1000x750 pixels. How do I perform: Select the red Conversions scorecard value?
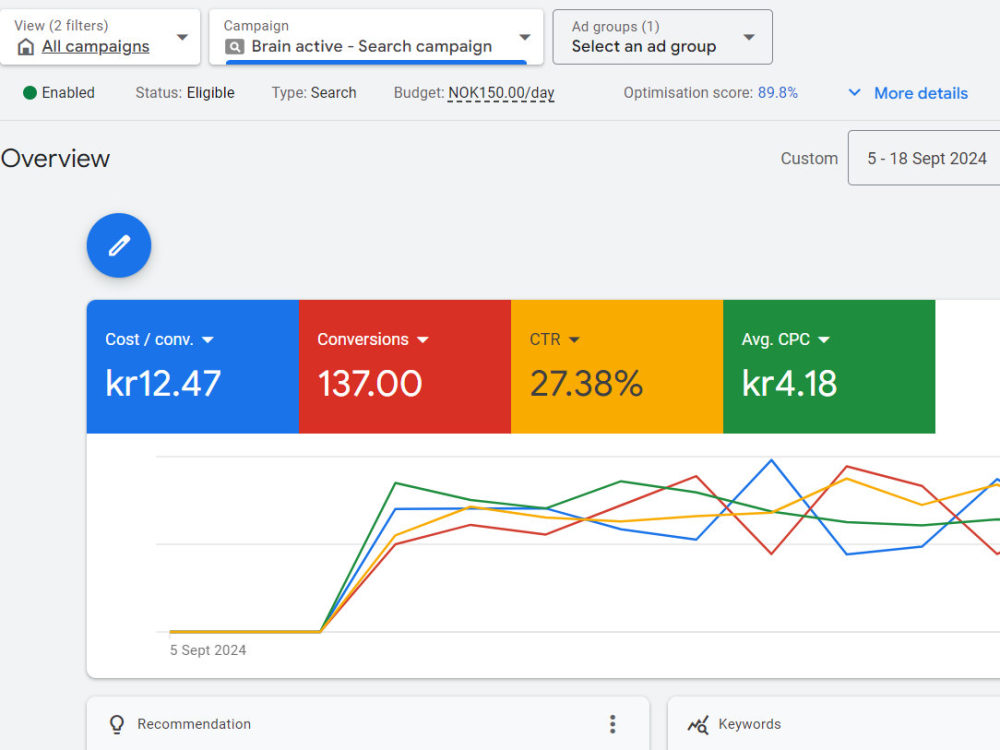370,384
